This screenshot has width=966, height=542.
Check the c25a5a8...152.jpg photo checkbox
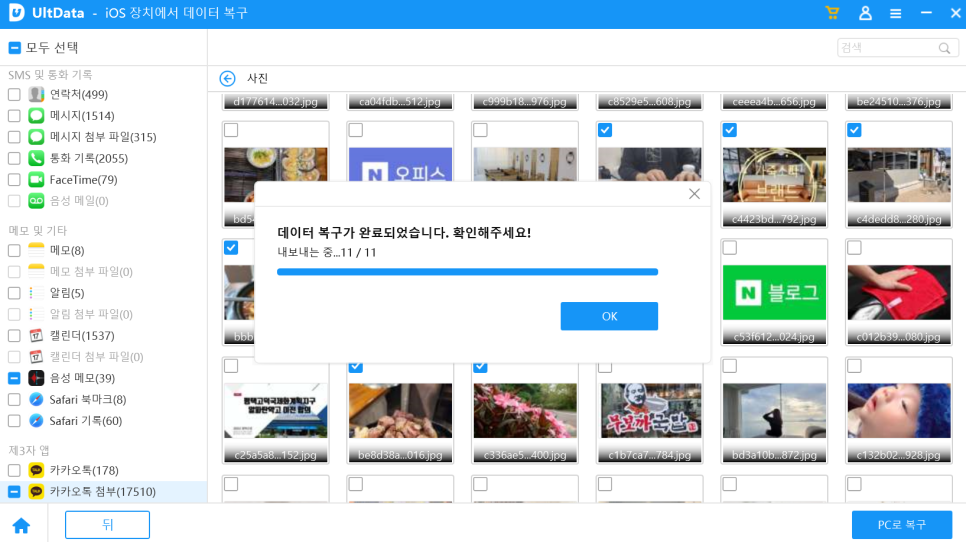(231, 366)
